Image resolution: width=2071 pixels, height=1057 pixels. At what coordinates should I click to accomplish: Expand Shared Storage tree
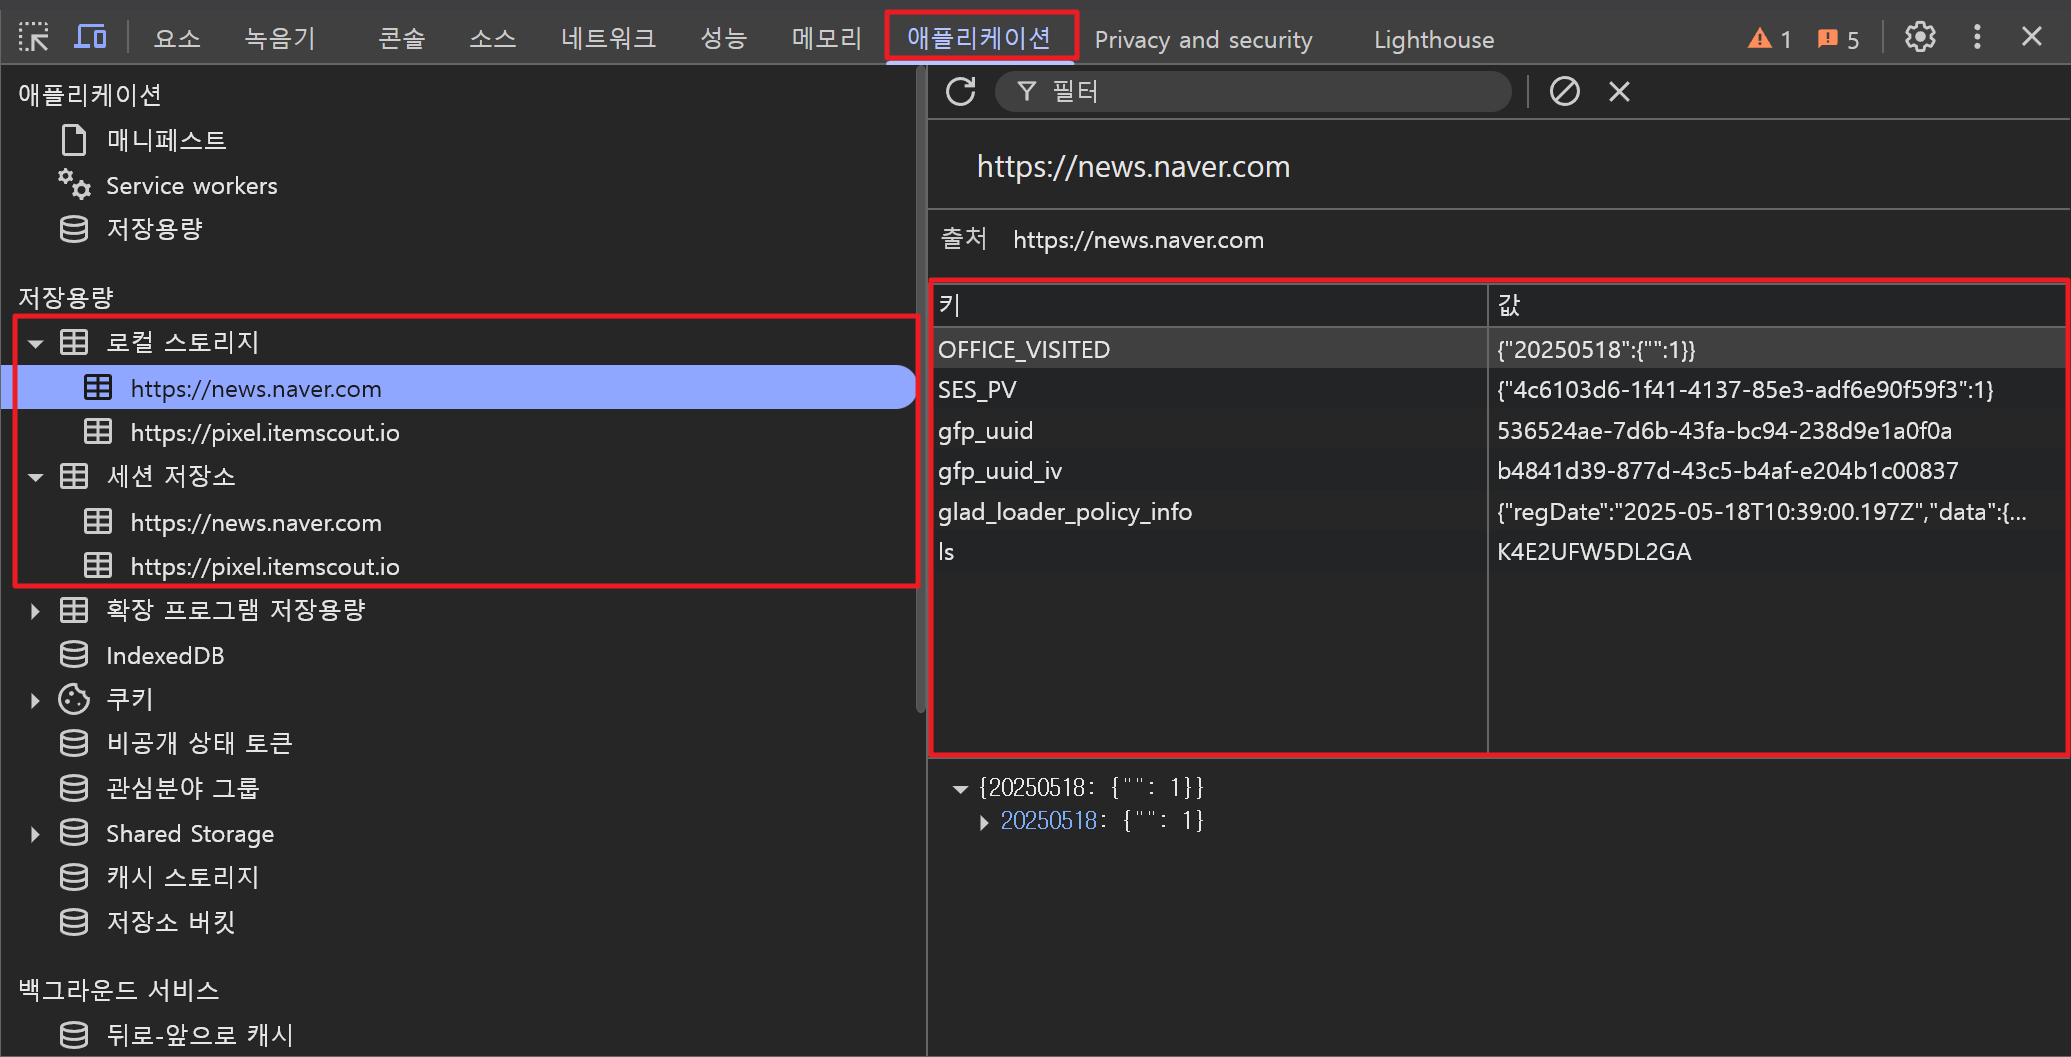(x=36, y=834)
